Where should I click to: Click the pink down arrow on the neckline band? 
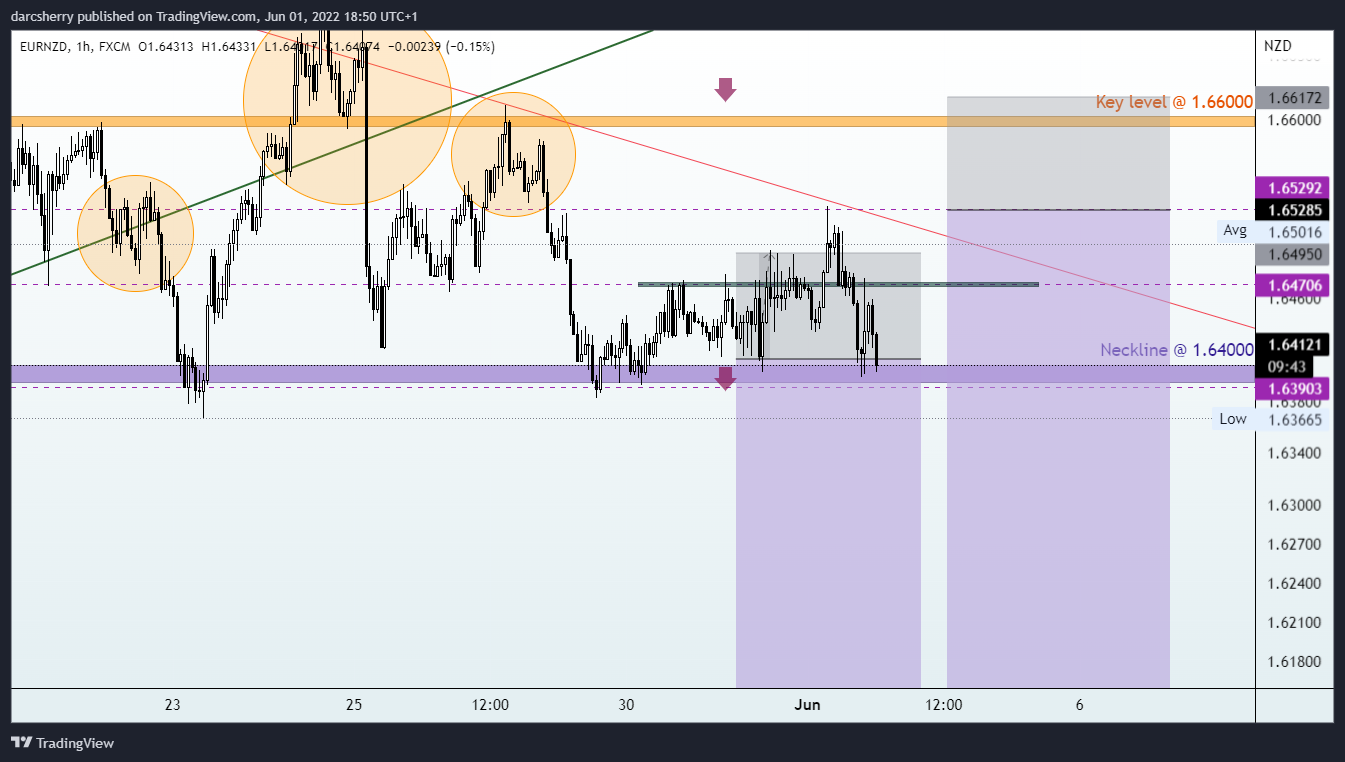click(725, 378)
